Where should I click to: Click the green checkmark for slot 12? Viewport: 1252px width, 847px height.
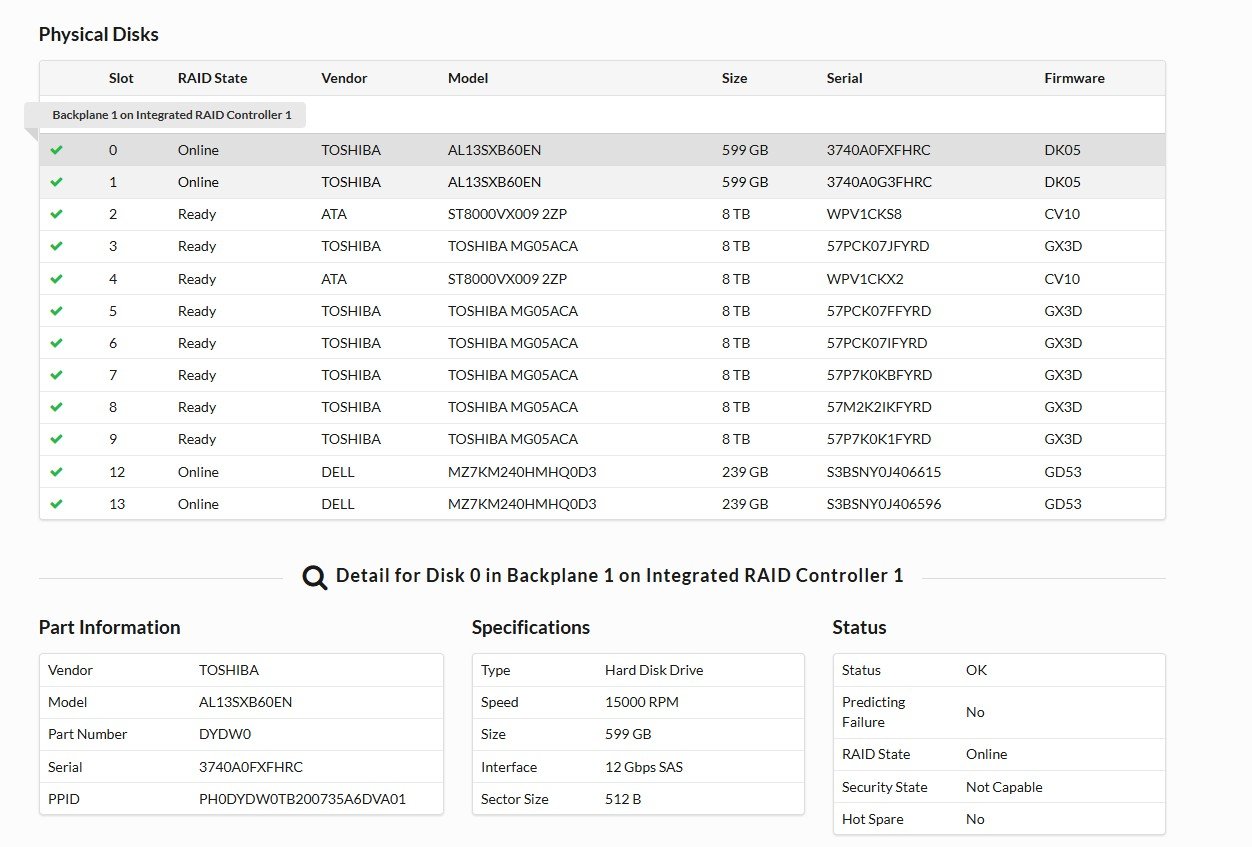(56, 472)
